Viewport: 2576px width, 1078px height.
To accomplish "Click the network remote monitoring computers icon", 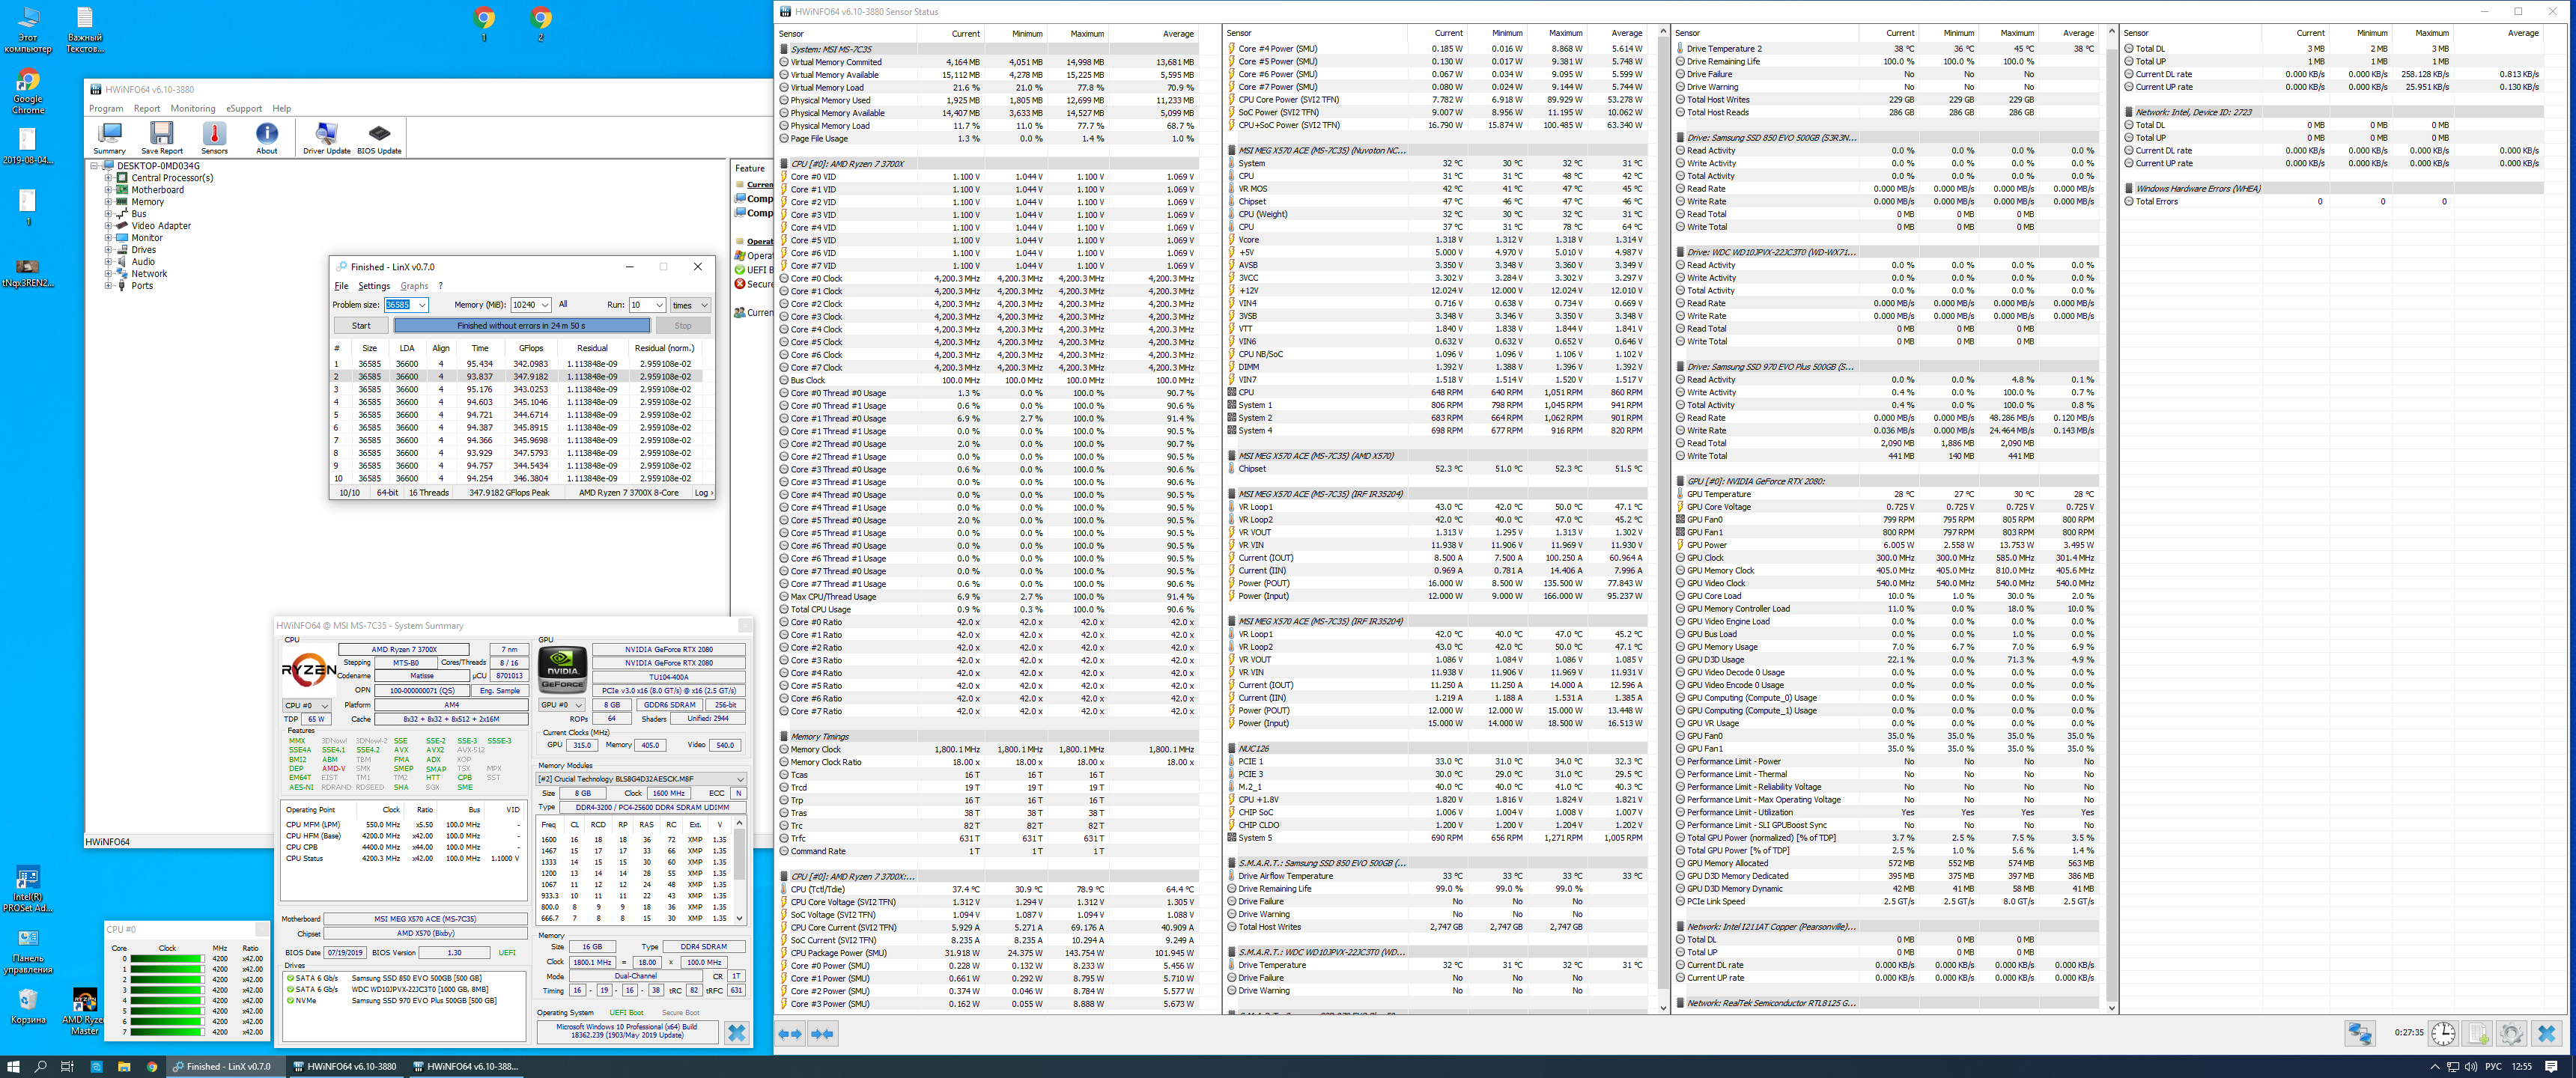I will click(x=2360, y=1033).
